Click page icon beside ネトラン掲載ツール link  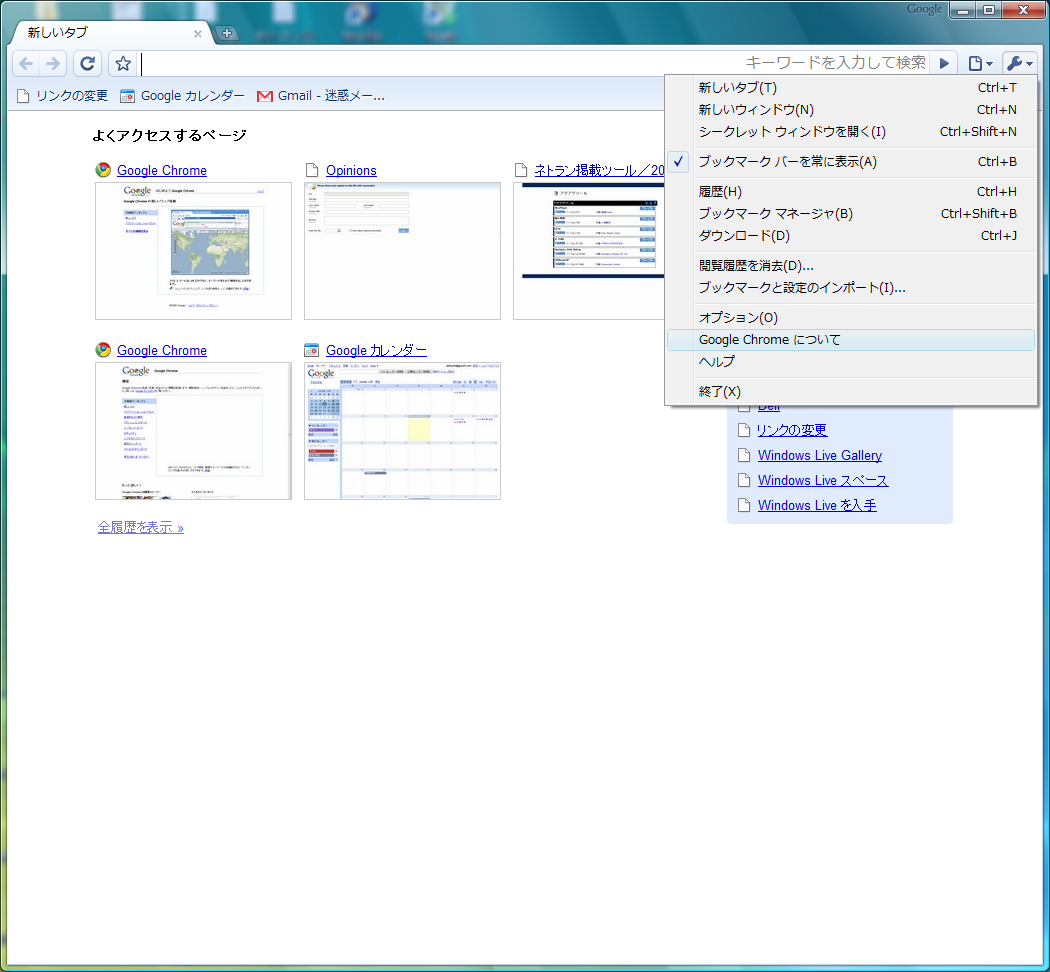coord(520,170)
